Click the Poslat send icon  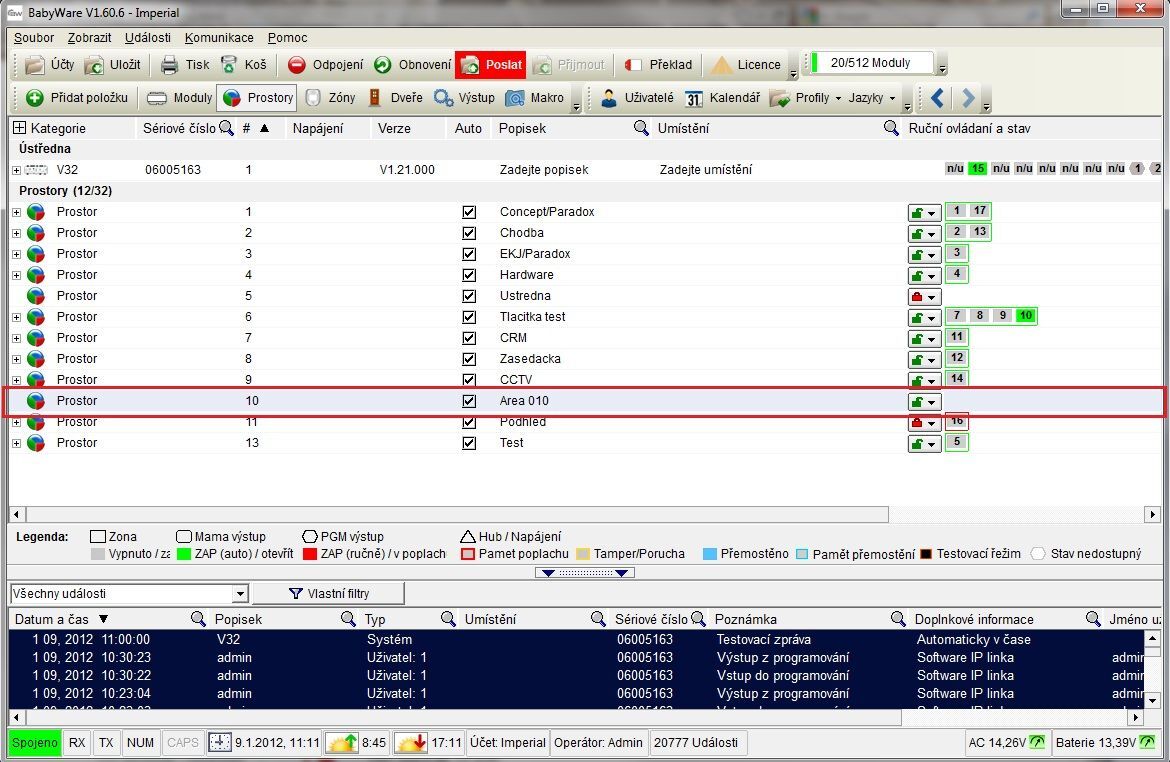click(x=469, y=65)
